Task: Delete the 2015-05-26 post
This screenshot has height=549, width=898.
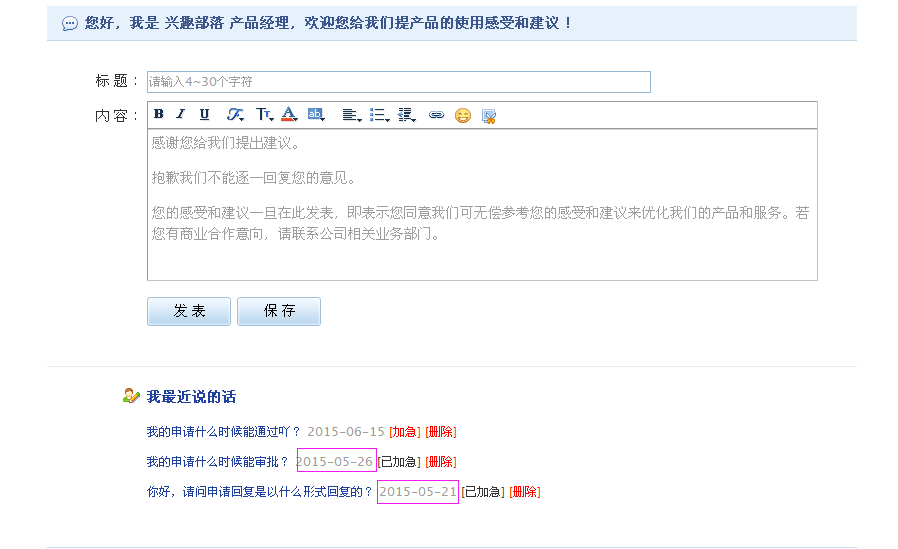Action: (440, 461)
